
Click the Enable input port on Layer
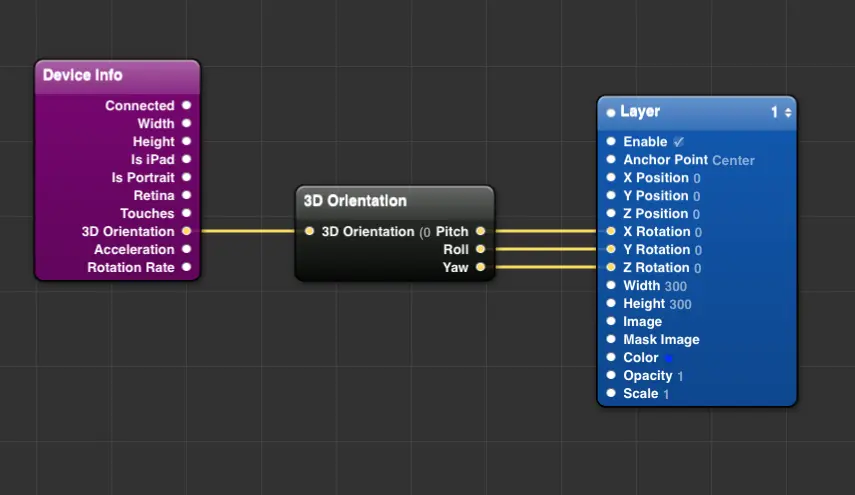611,141
